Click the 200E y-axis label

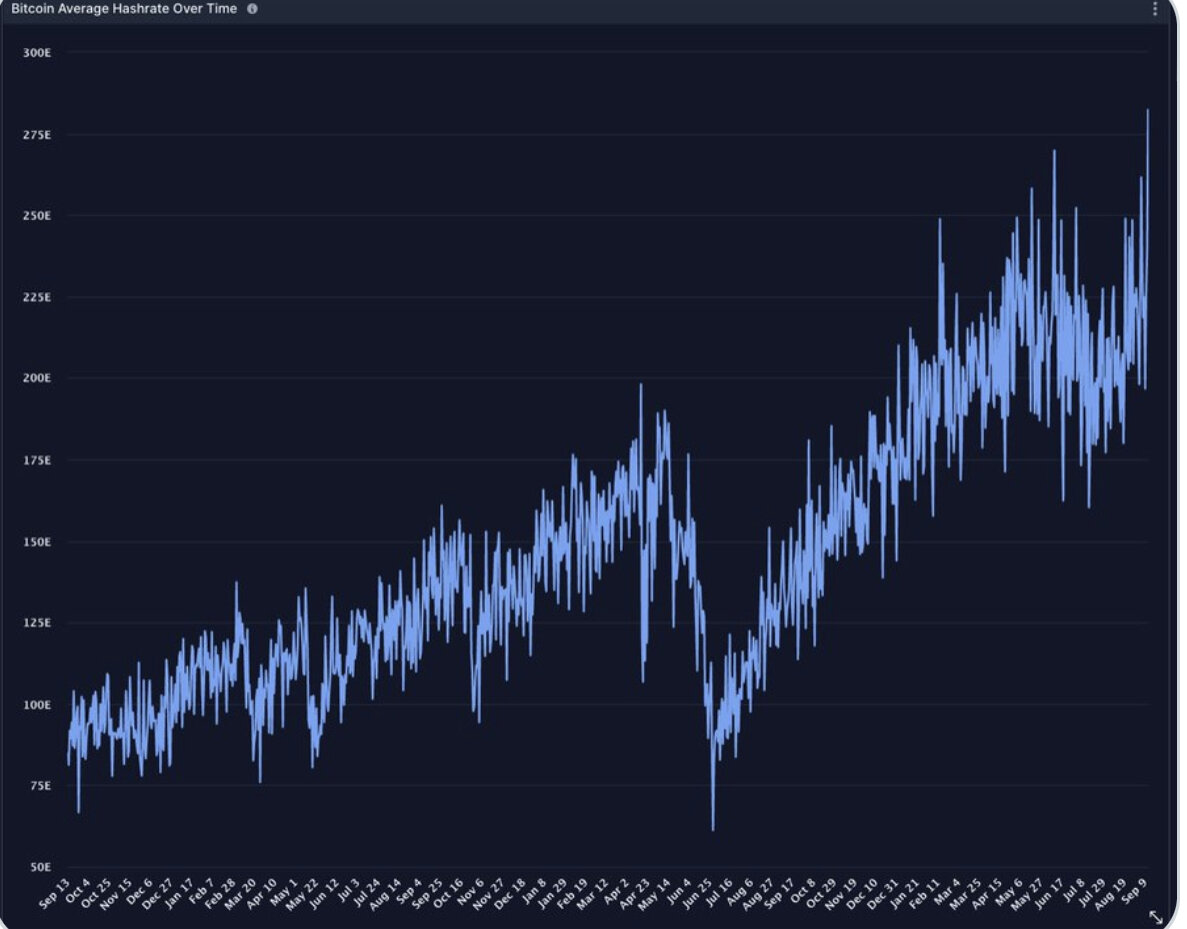(37, 378)
